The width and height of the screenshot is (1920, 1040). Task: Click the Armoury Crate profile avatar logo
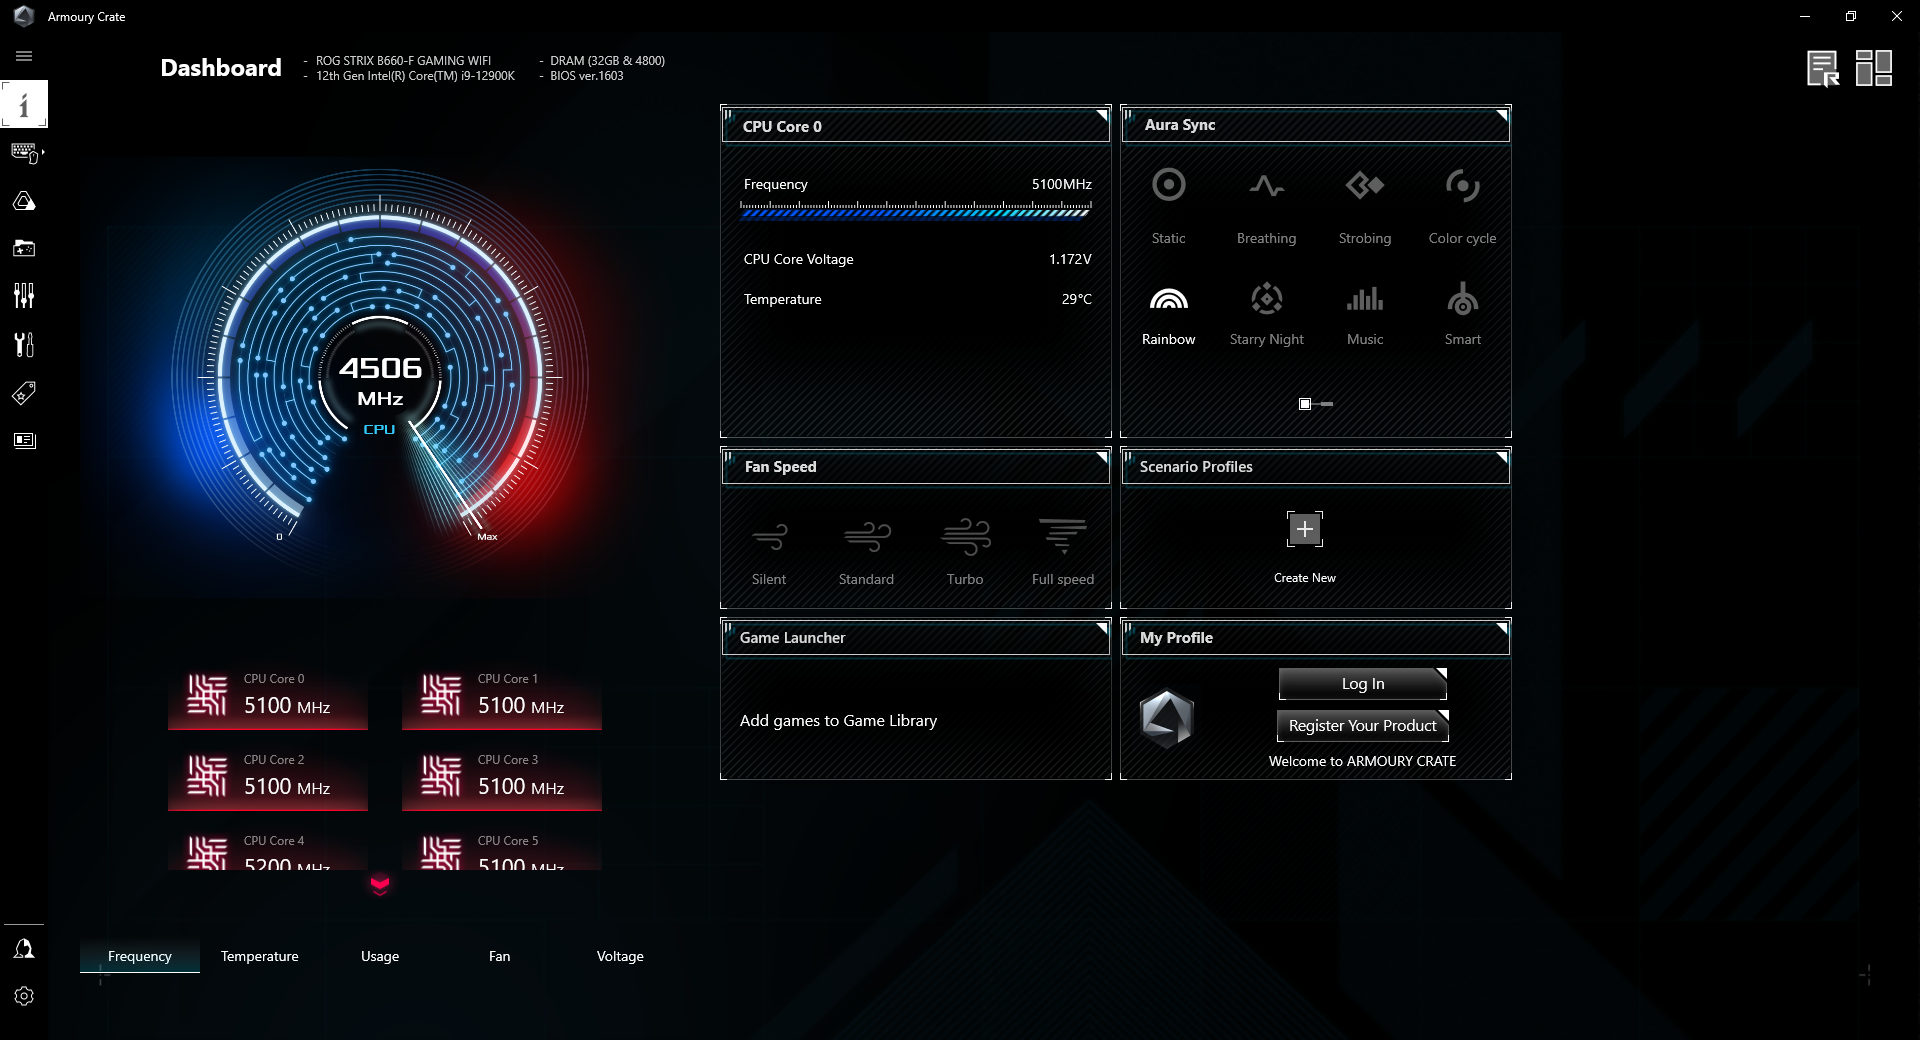[x=1167, y=719]
